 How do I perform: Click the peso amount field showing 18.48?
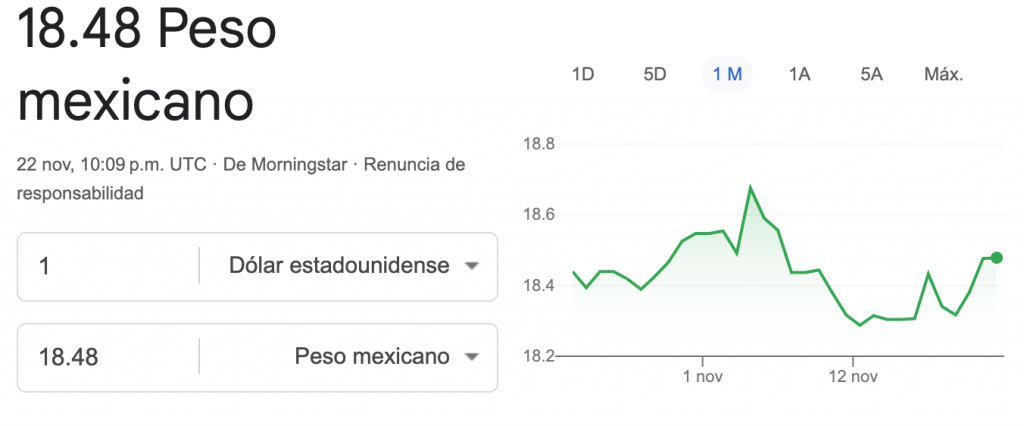coord(108,357)
